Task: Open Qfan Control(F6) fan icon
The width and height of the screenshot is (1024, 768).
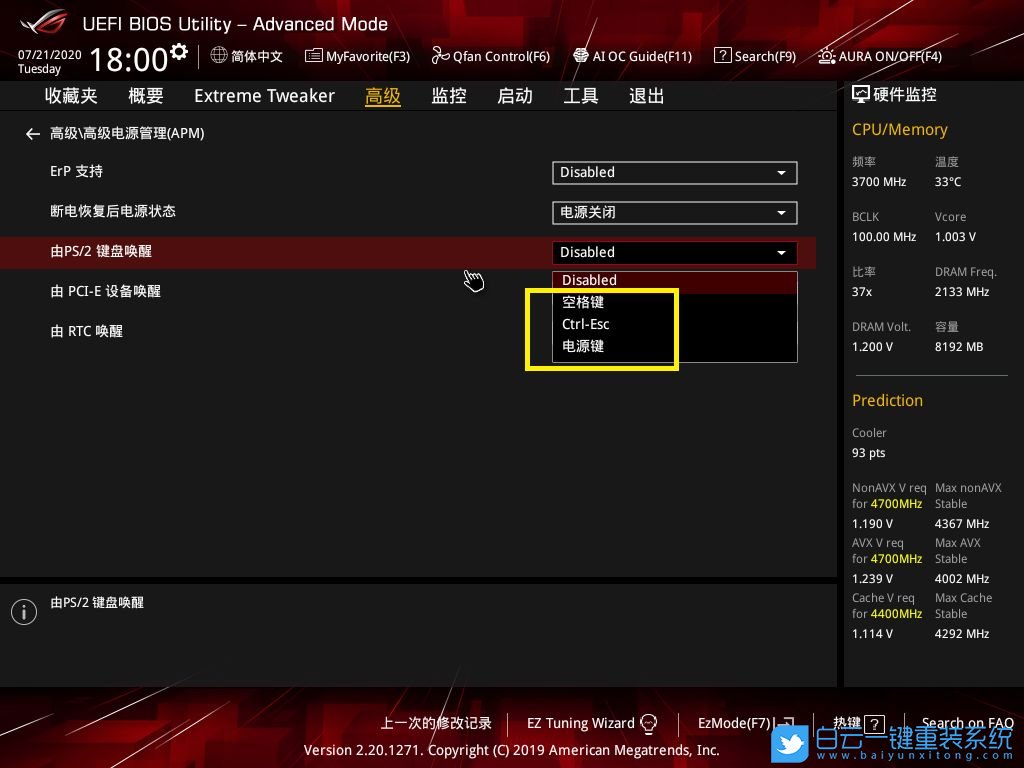Action: [x=441, y=56]
